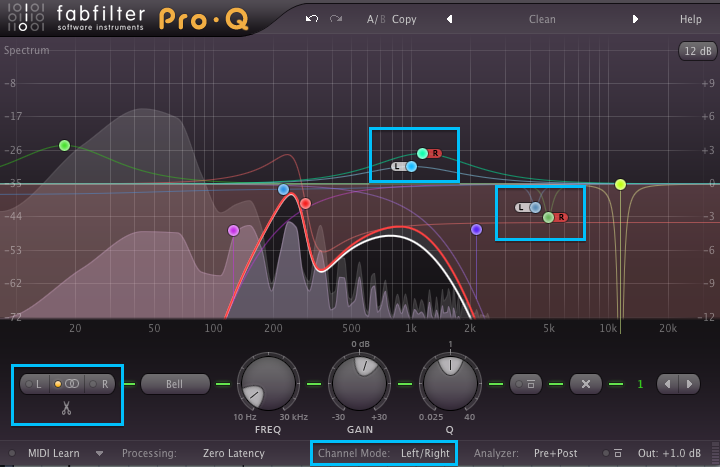
Task: Select the pink band dot near 100 Hz
Action: coord(233,230)
